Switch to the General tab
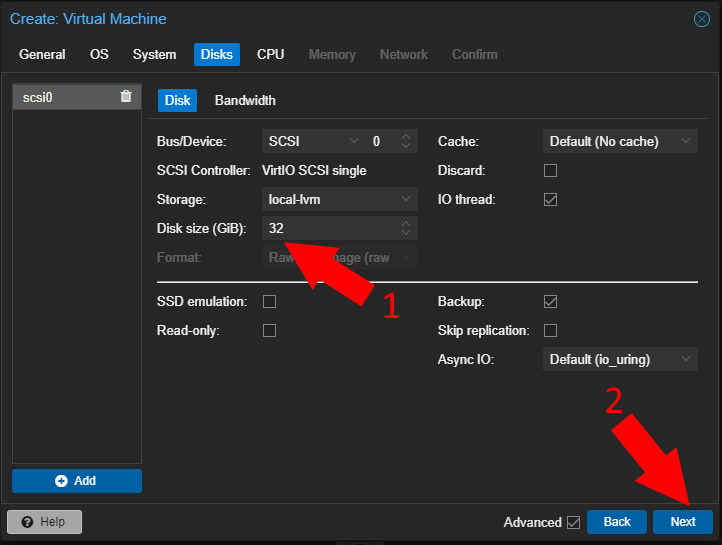This screenshot has width=722, height=545. click(42, 54)
